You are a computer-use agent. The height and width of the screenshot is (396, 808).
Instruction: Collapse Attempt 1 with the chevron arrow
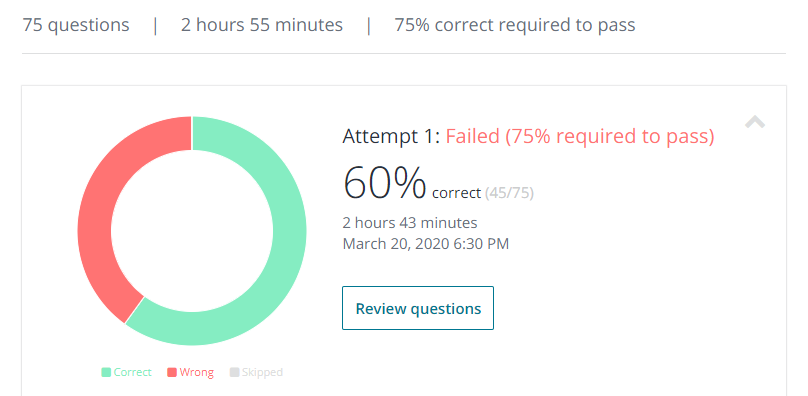(x=755, y=122)
